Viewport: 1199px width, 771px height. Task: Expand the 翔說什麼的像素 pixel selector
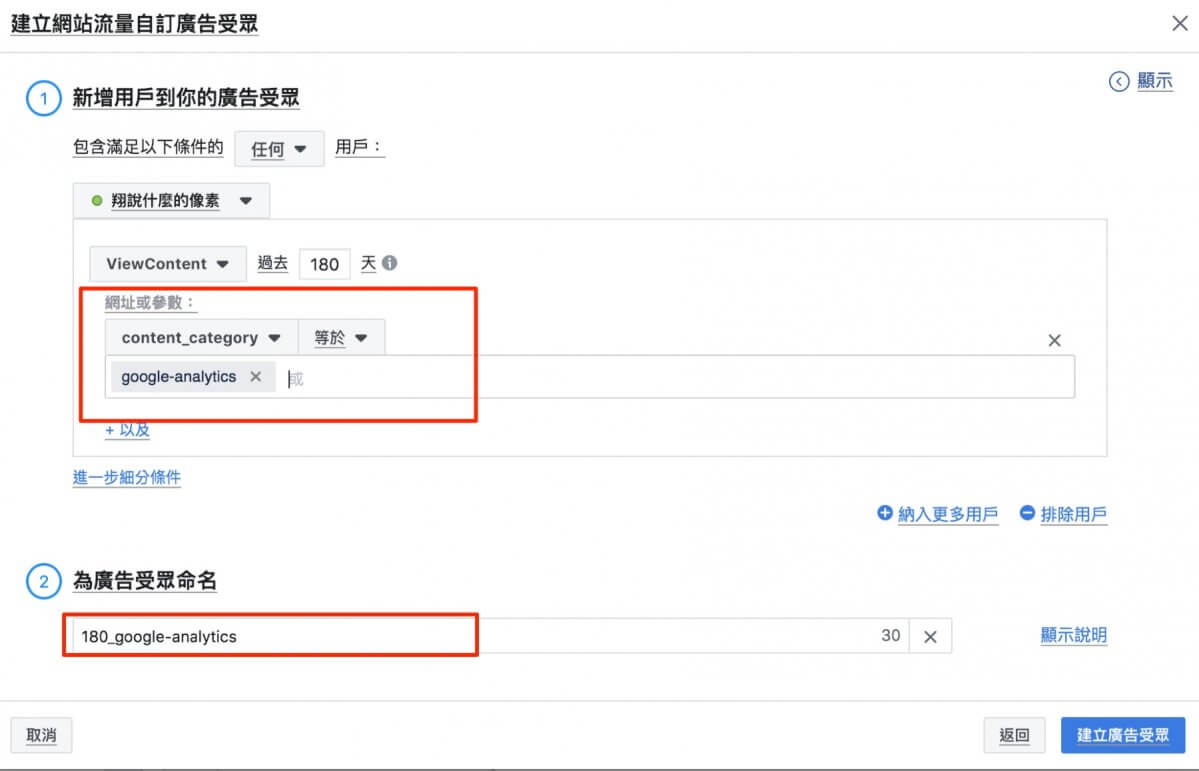(171, 201)
